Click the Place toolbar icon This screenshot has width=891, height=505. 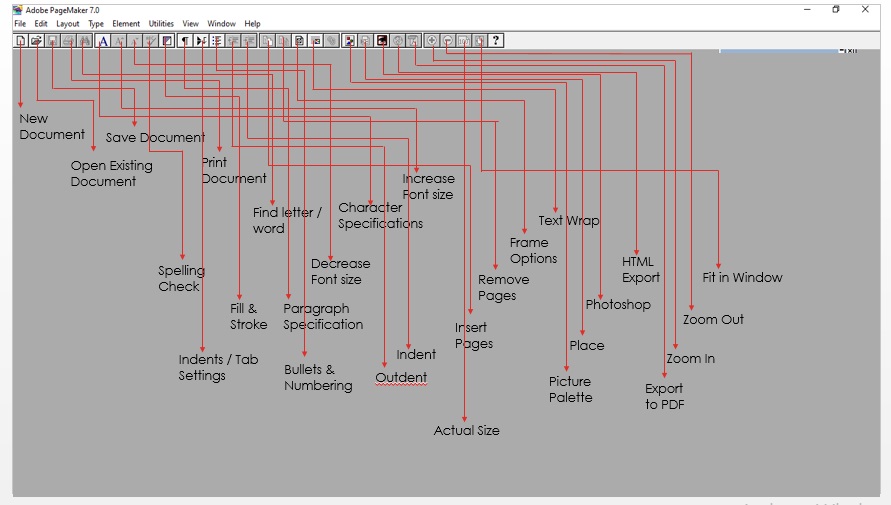pos(365,41)
